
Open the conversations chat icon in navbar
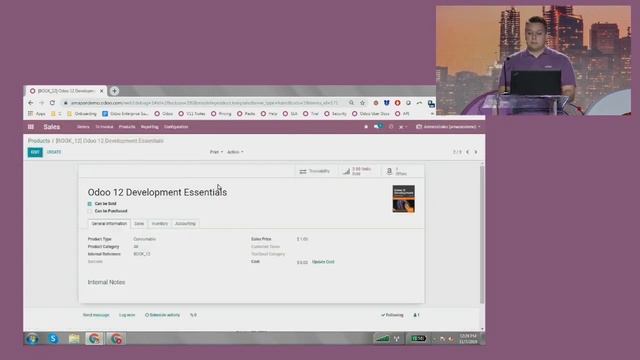[x=378, y=127]
